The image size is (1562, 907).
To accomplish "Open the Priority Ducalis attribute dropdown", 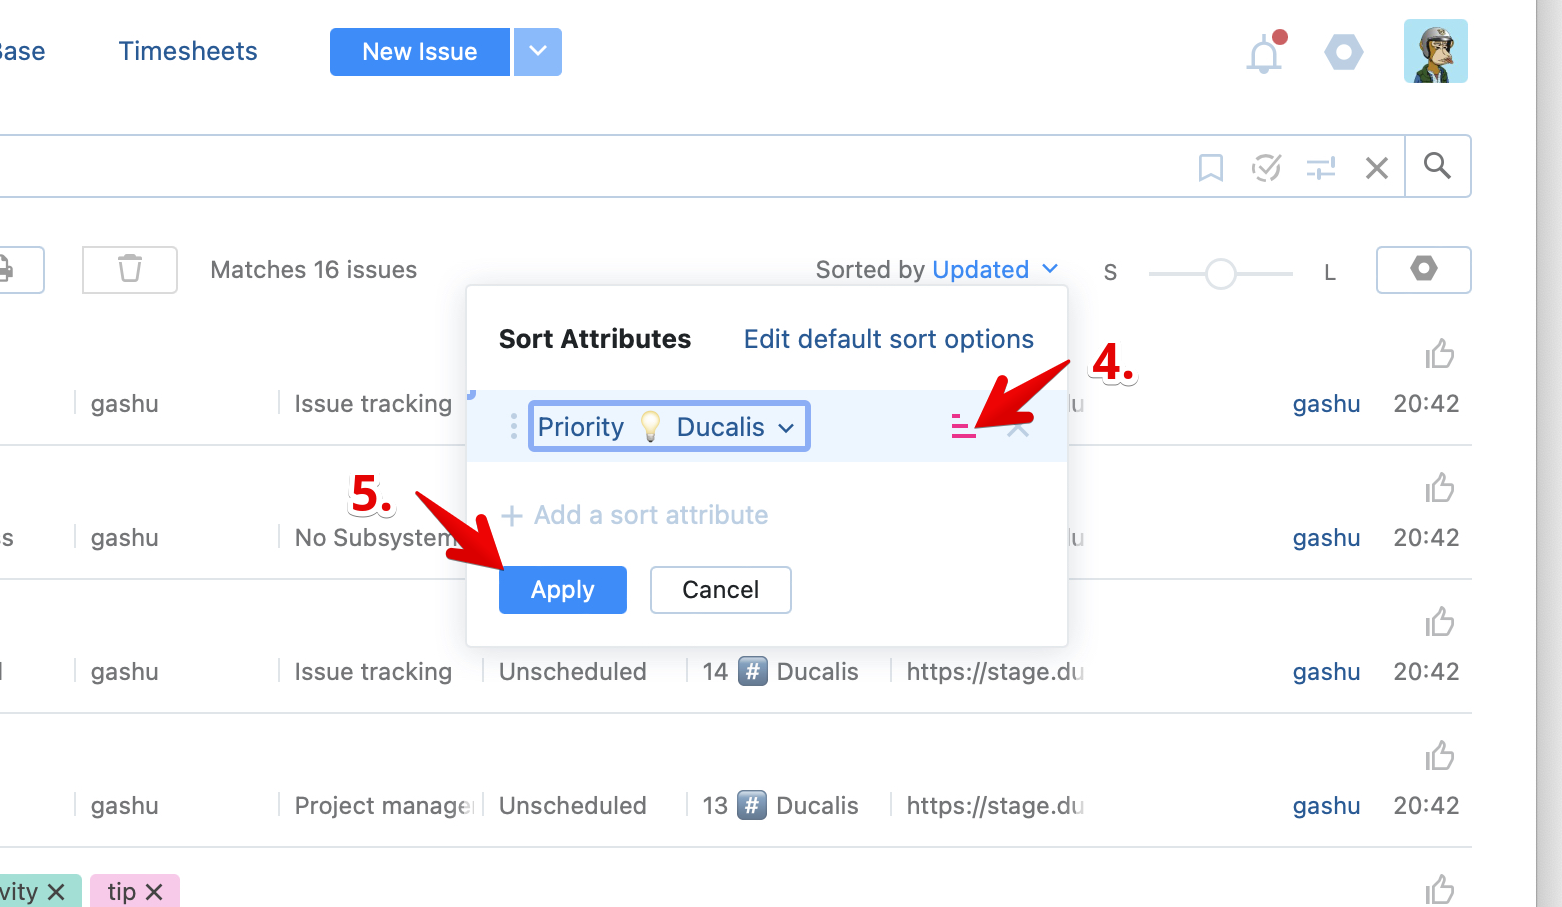I will pos(668,427).
